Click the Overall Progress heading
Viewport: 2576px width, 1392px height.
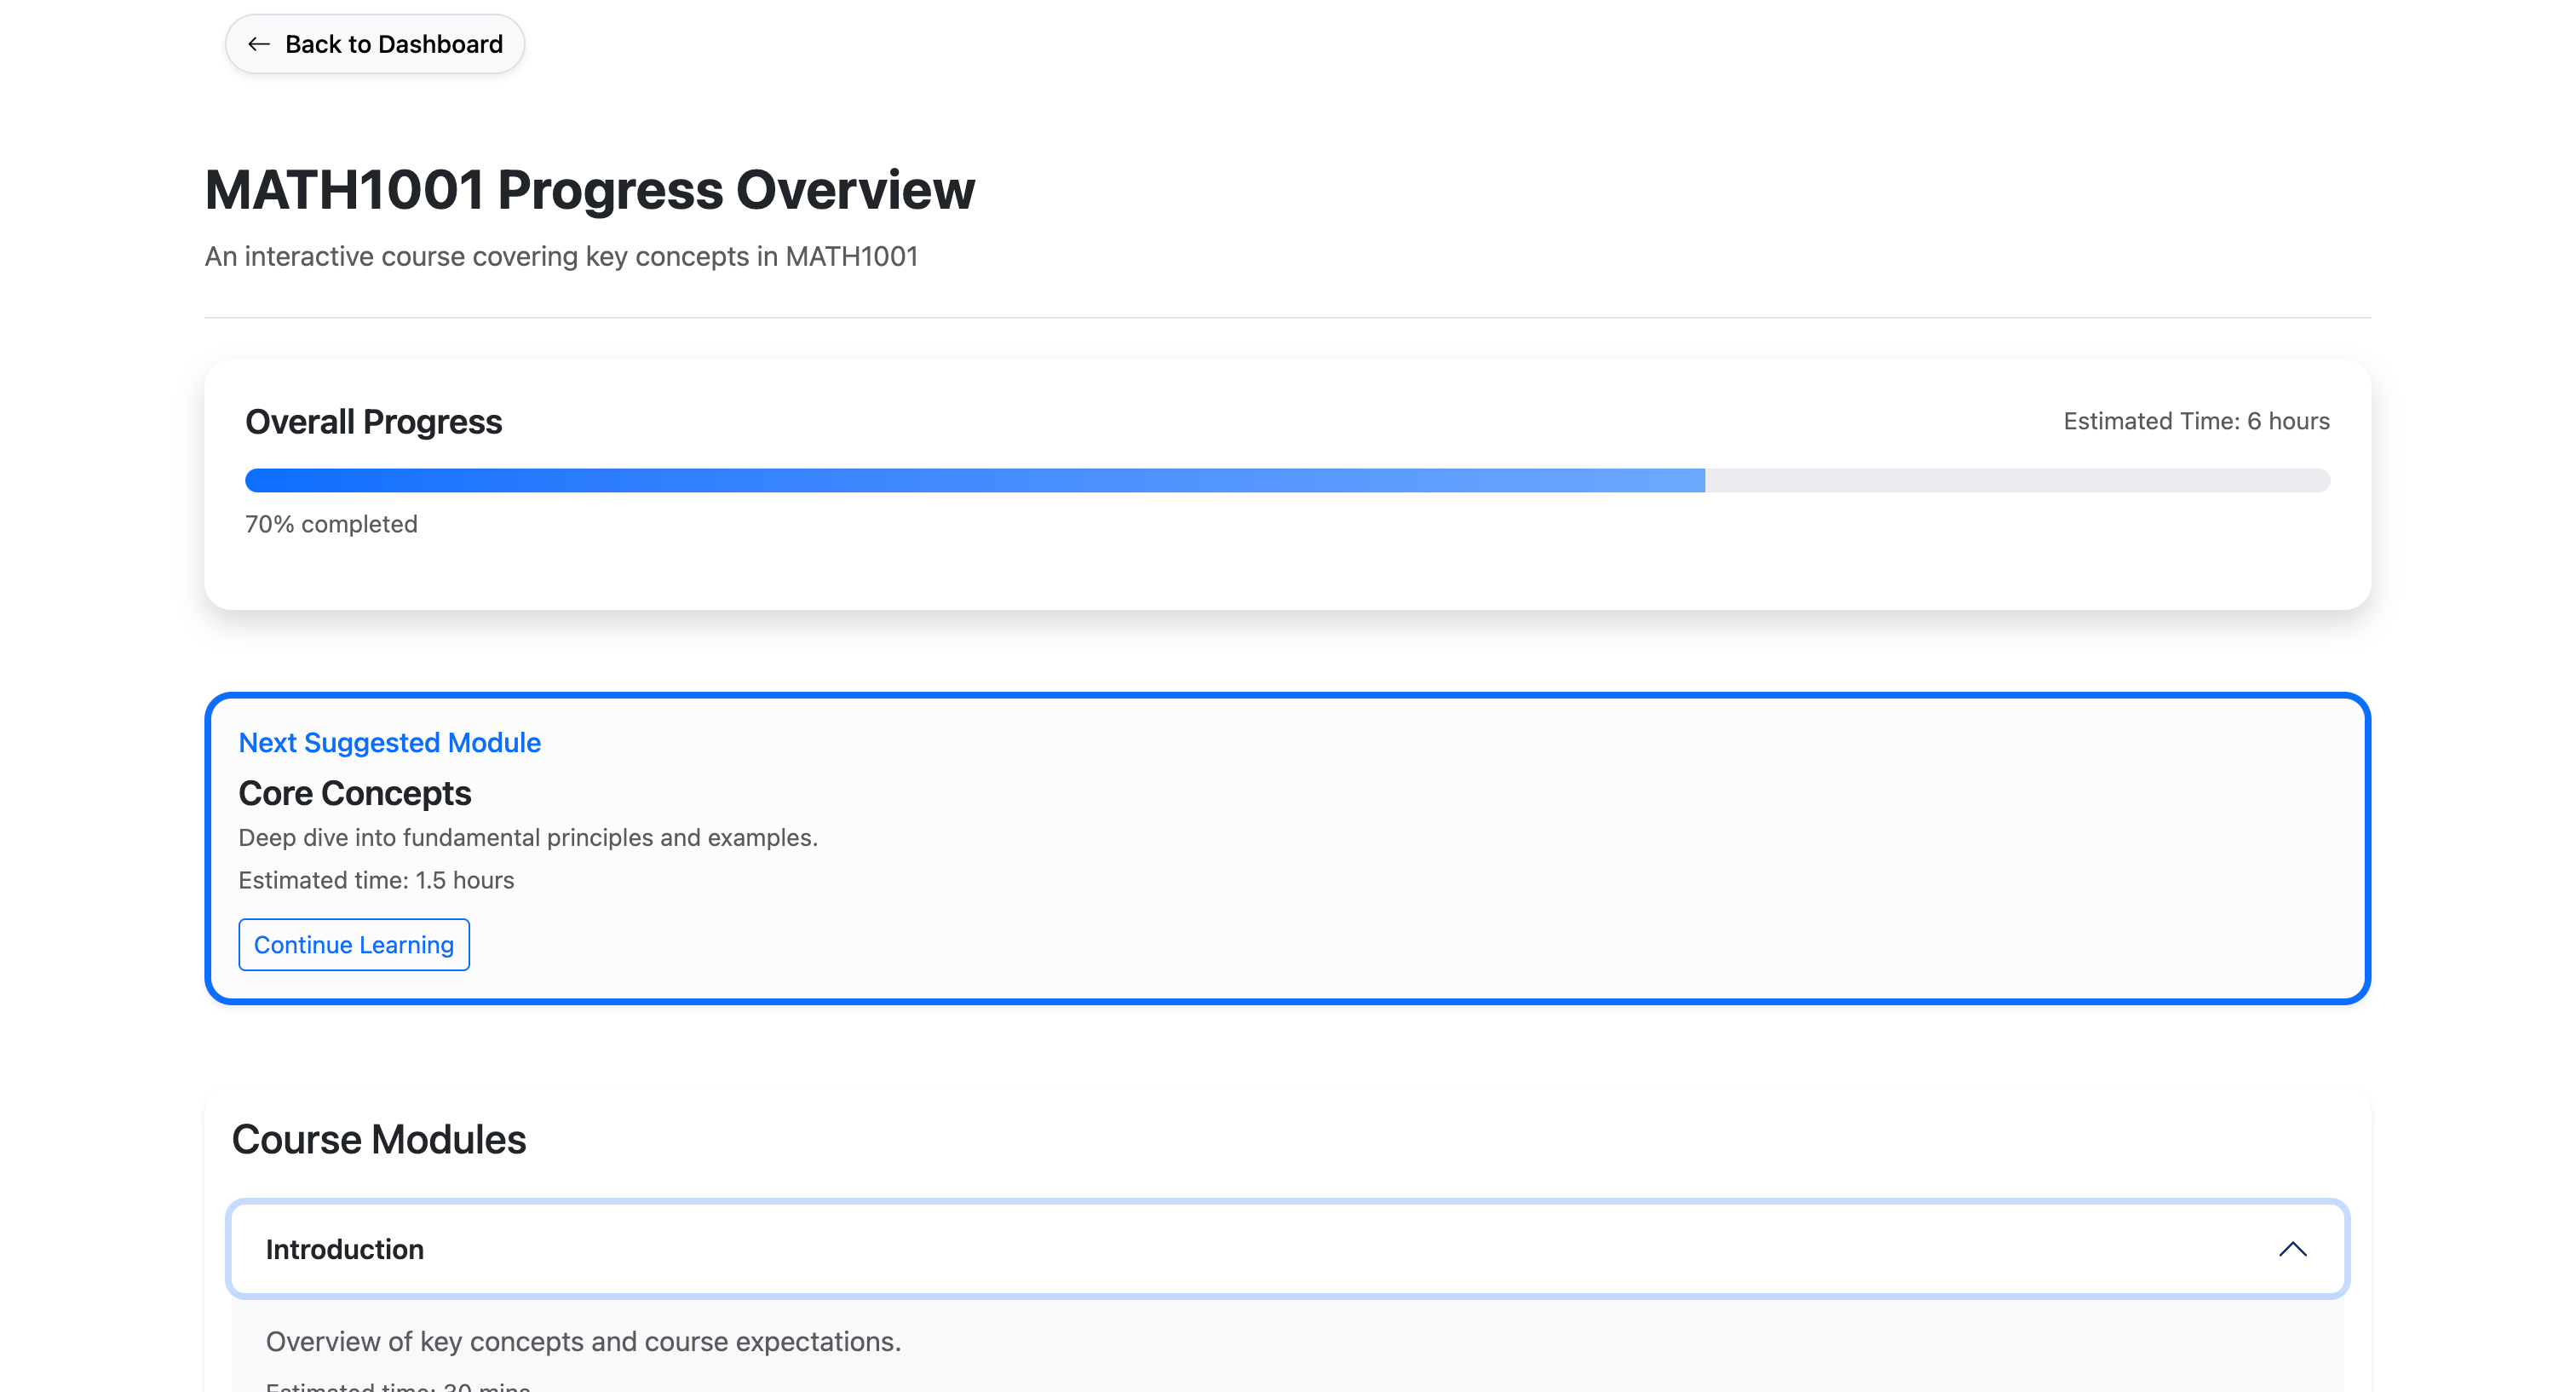tap(373, 422)
